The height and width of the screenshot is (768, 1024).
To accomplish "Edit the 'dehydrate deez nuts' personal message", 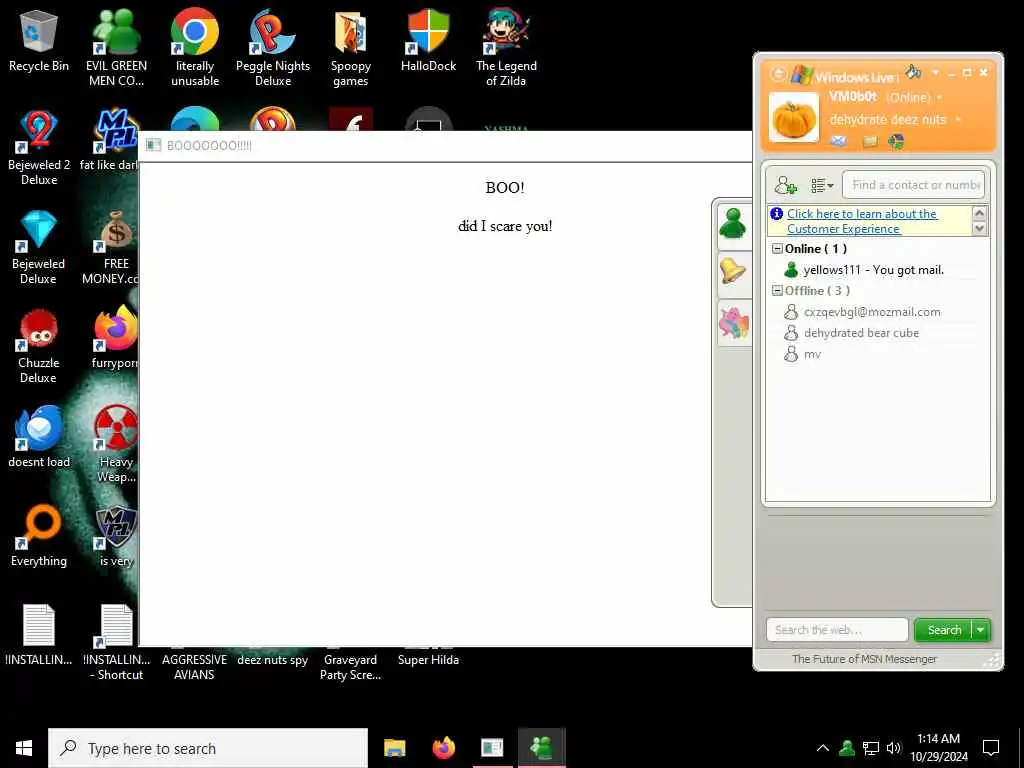I will tap(888, 120).
